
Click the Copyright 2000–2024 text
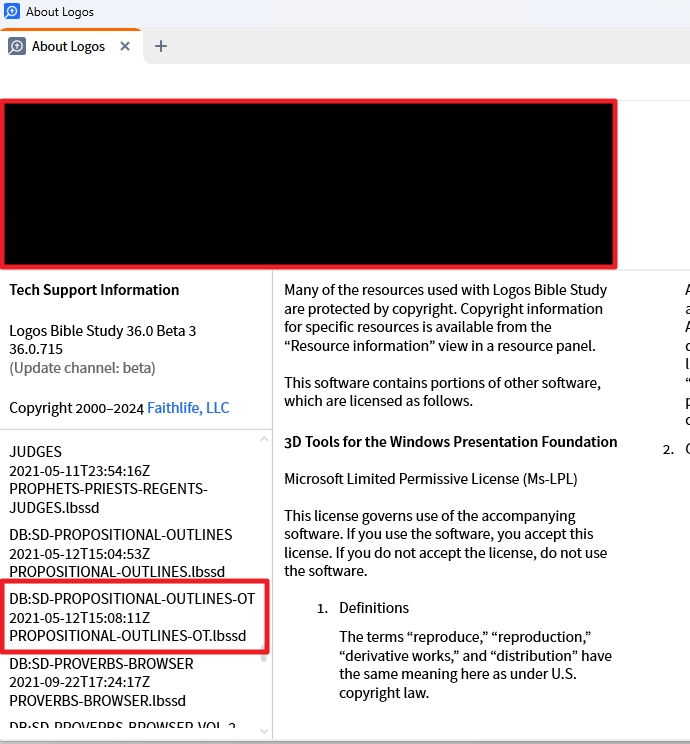(76, 408)
